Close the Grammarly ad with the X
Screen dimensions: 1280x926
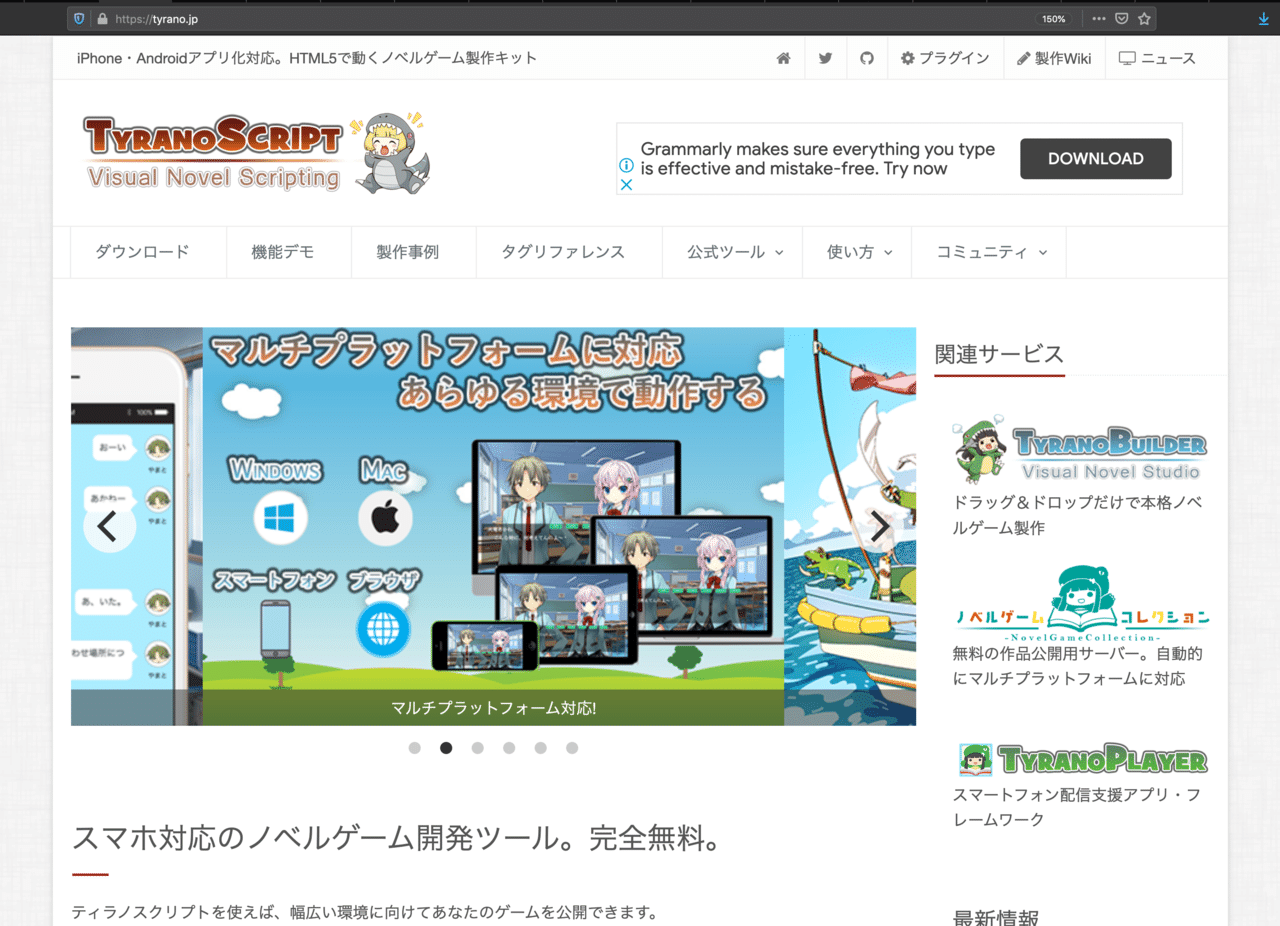pos(626,185)
